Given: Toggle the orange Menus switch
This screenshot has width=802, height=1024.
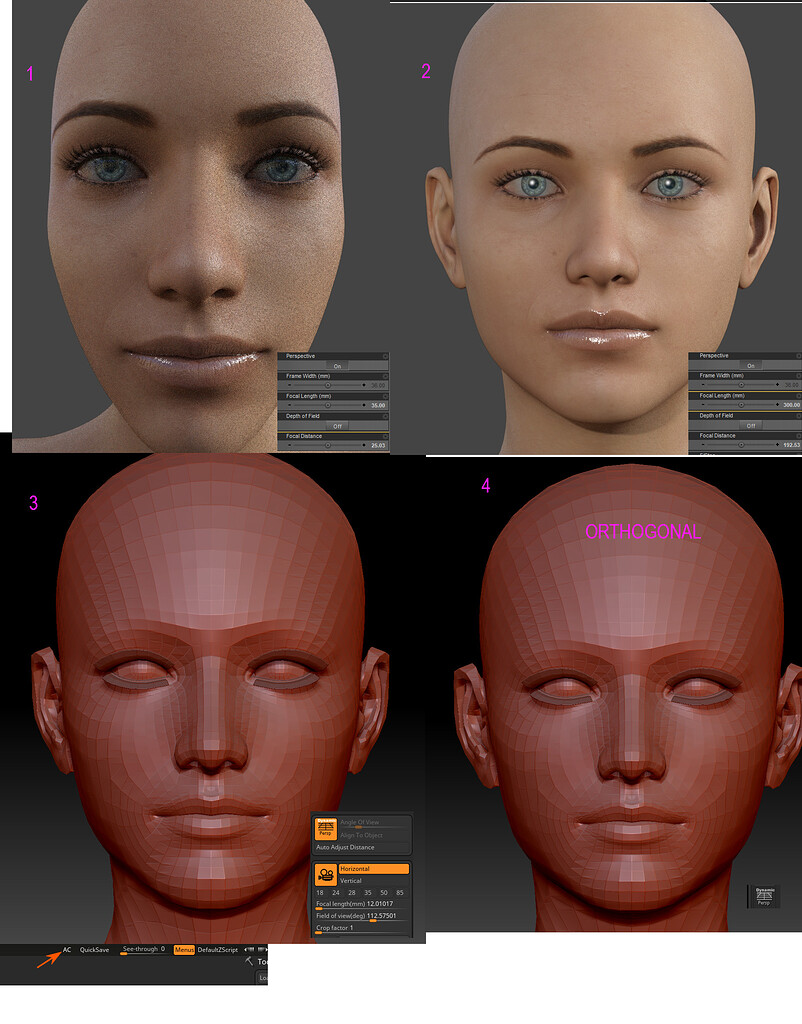Looking at the screenshot, I should 184,950.
